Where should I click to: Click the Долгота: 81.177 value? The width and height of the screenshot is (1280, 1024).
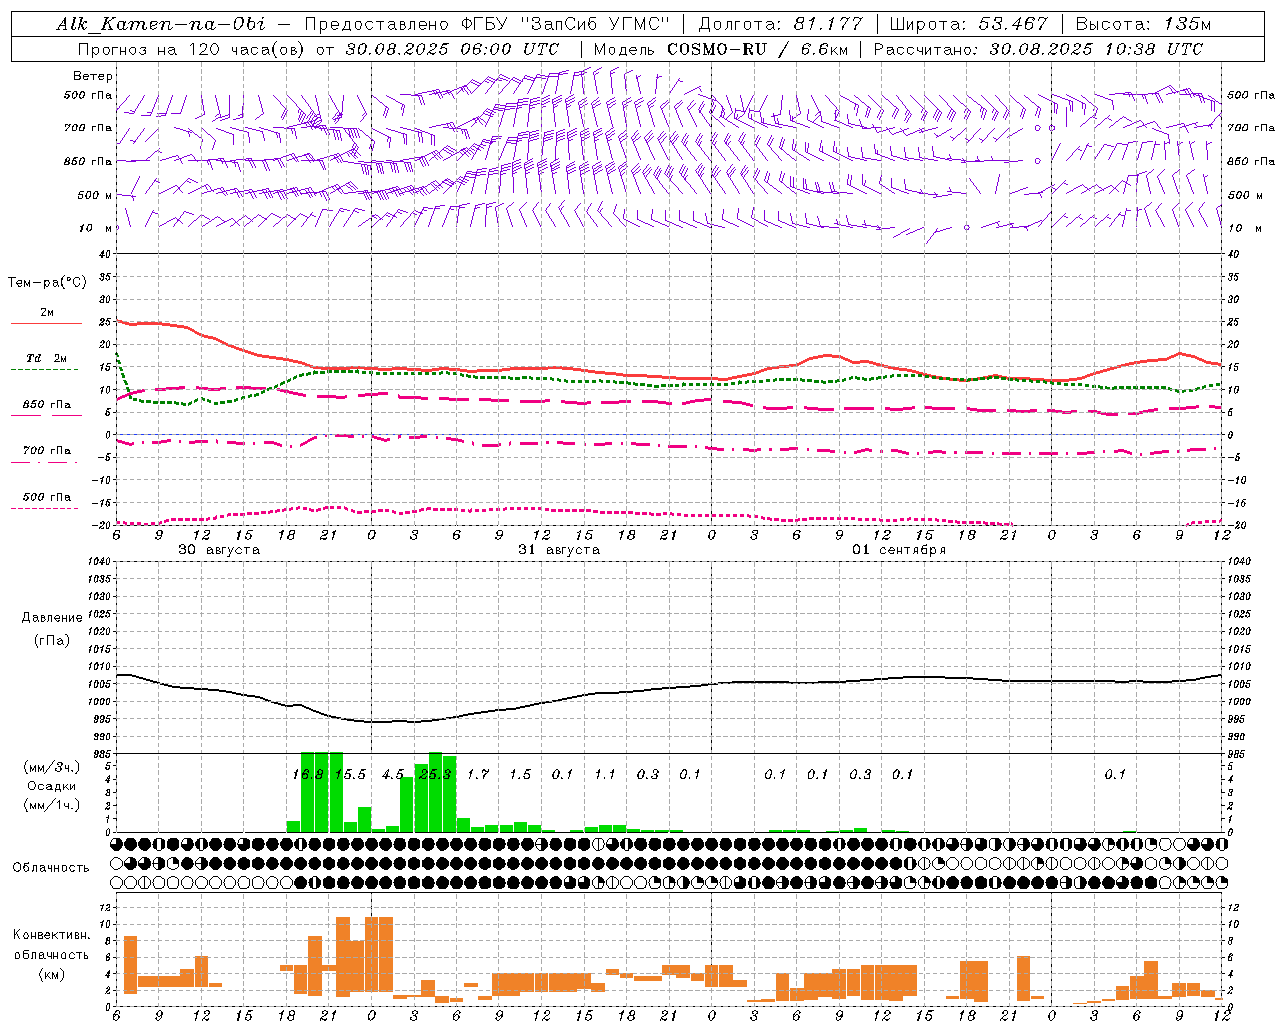click(780, 24)
